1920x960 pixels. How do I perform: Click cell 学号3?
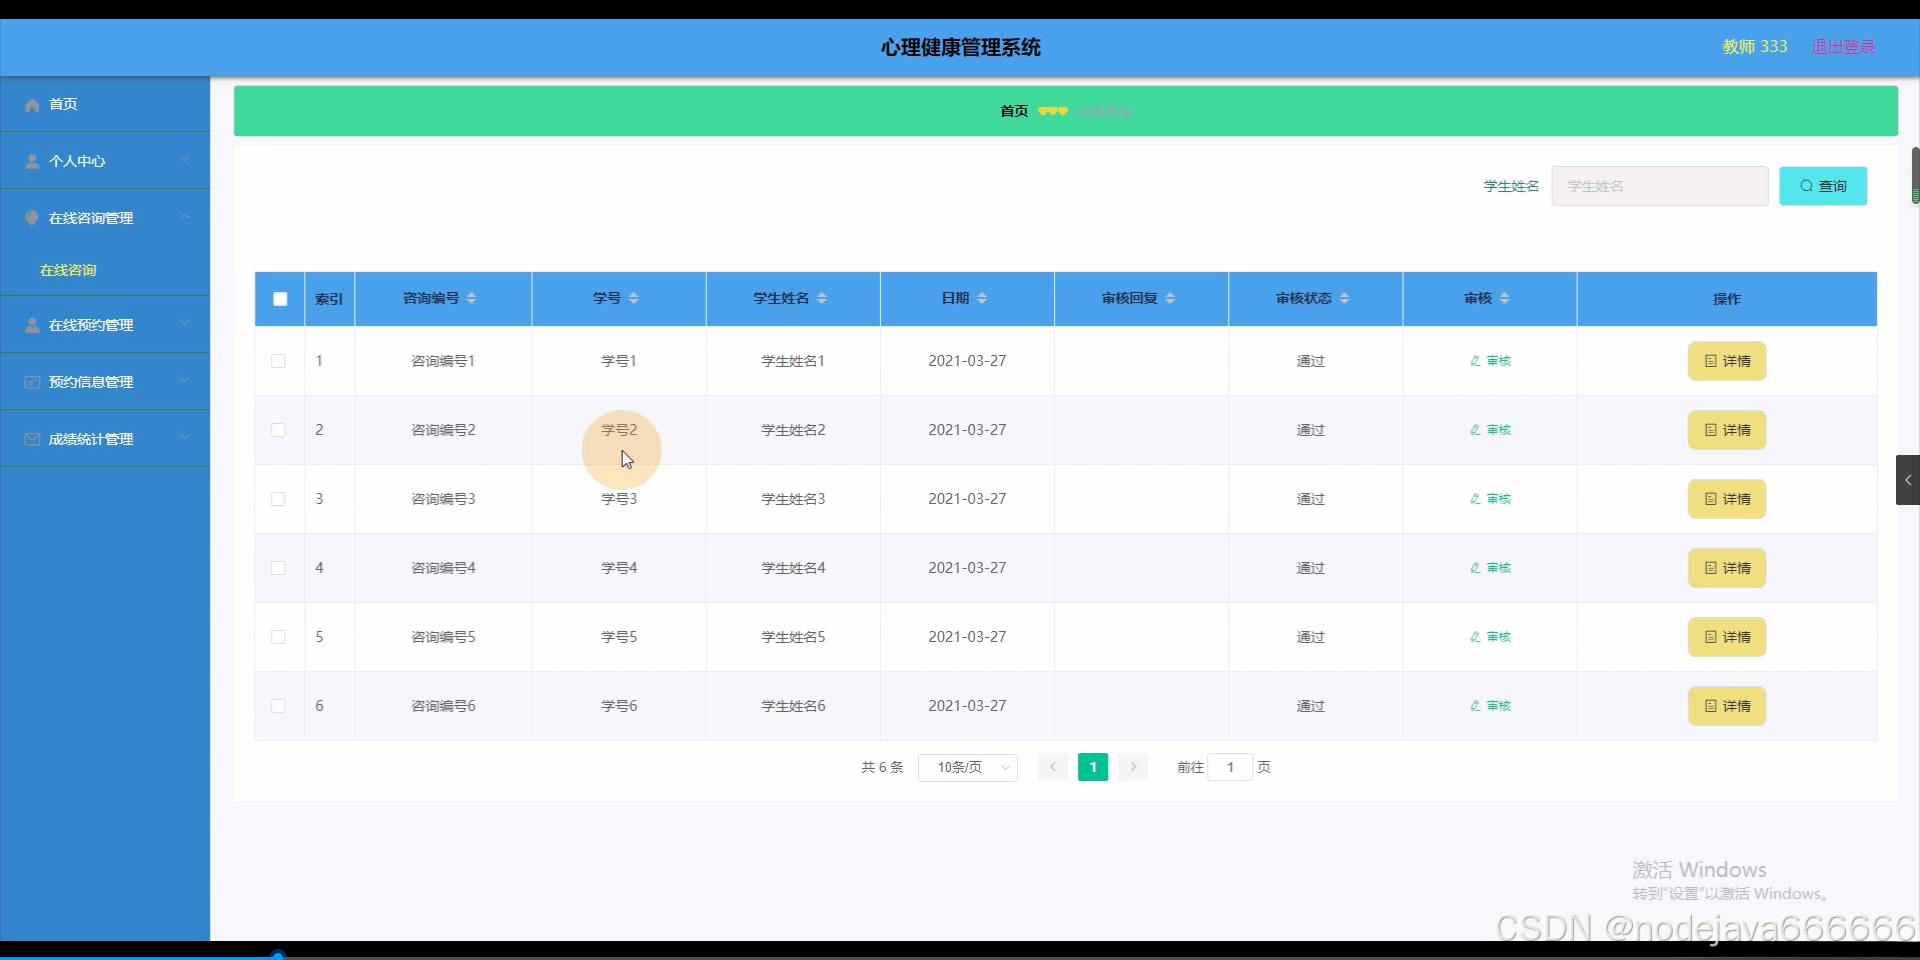click(619, 499)
